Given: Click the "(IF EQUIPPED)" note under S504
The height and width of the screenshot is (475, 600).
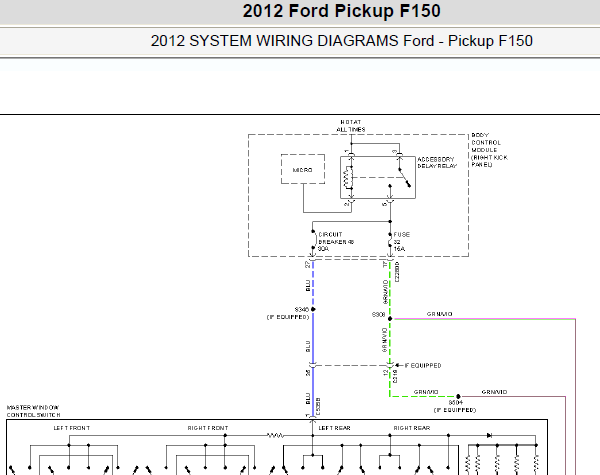Looking at the screenshot, I should point(455,410).
